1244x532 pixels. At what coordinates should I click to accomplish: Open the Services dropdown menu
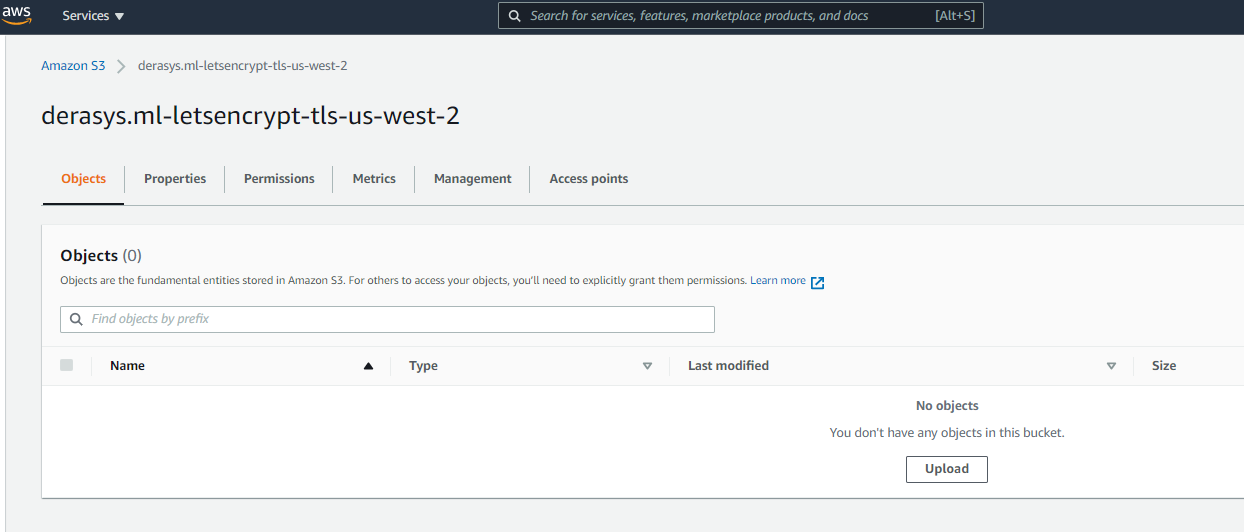[x=93, y=16]
